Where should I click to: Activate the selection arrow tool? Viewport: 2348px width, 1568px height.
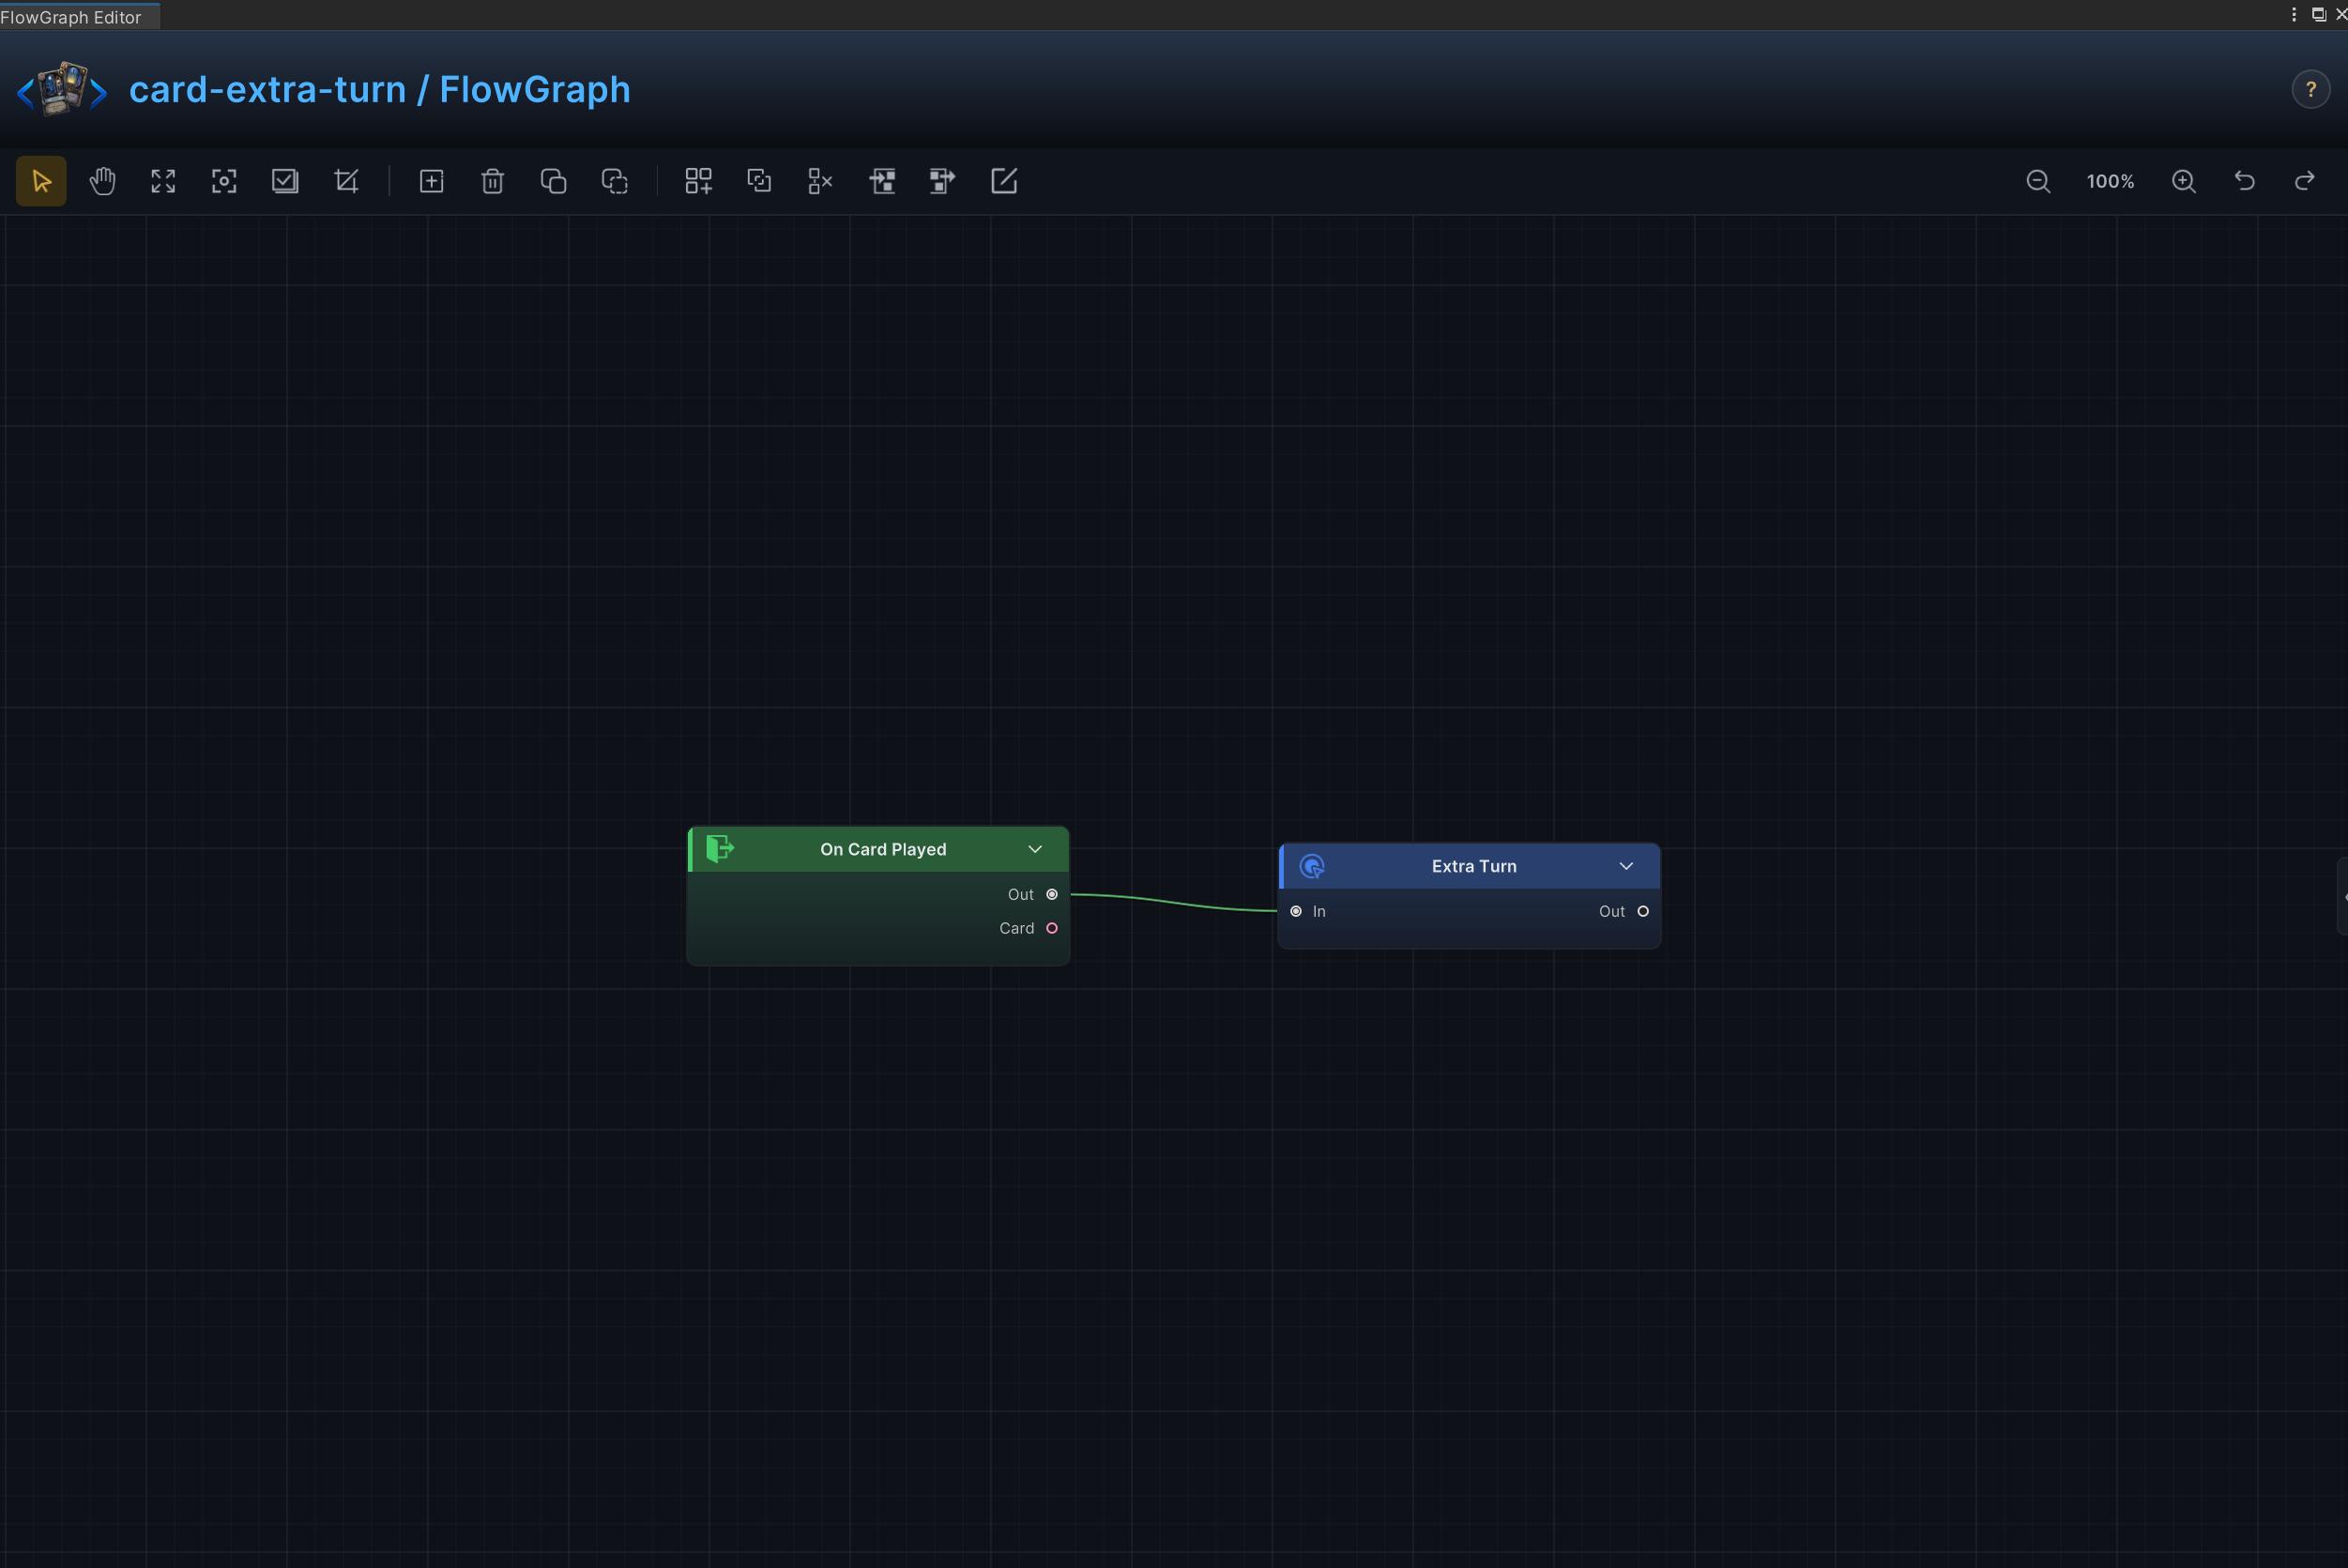coord(41,181)
